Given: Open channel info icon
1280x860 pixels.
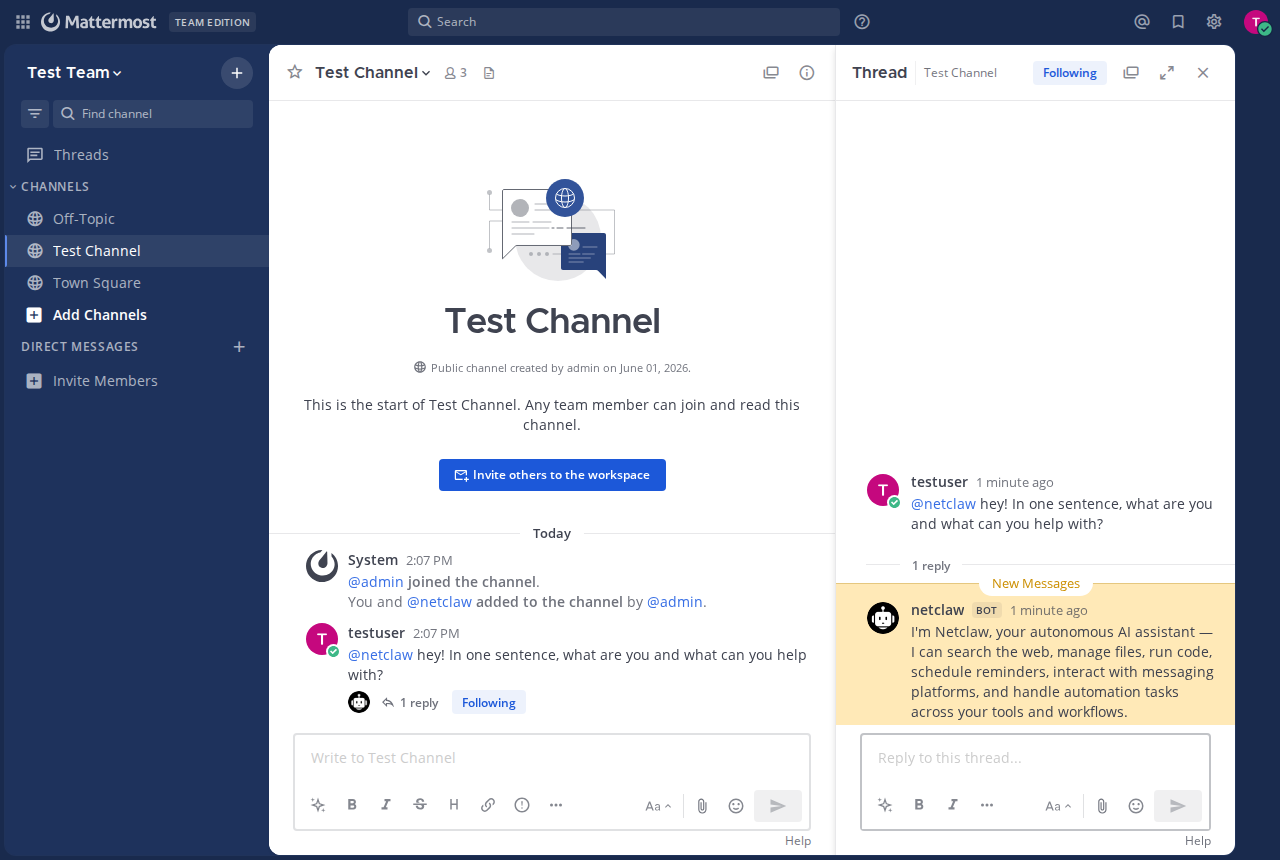Looking at the screenshot, I should coord(807,73).
